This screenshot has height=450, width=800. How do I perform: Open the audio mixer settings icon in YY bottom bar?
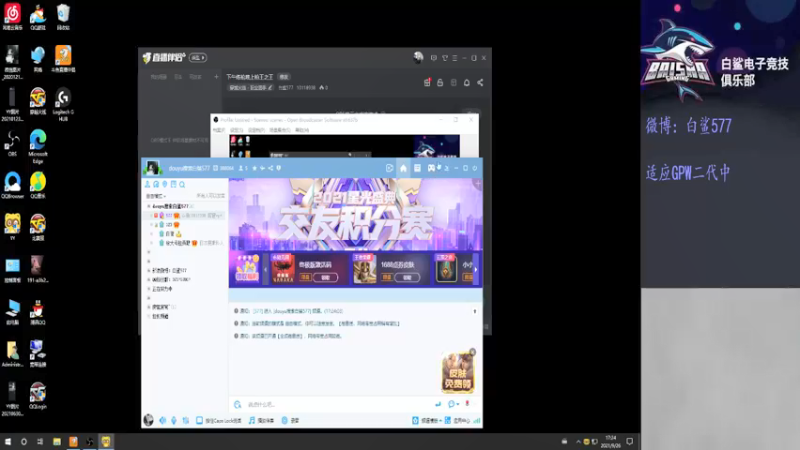[186, 420]
